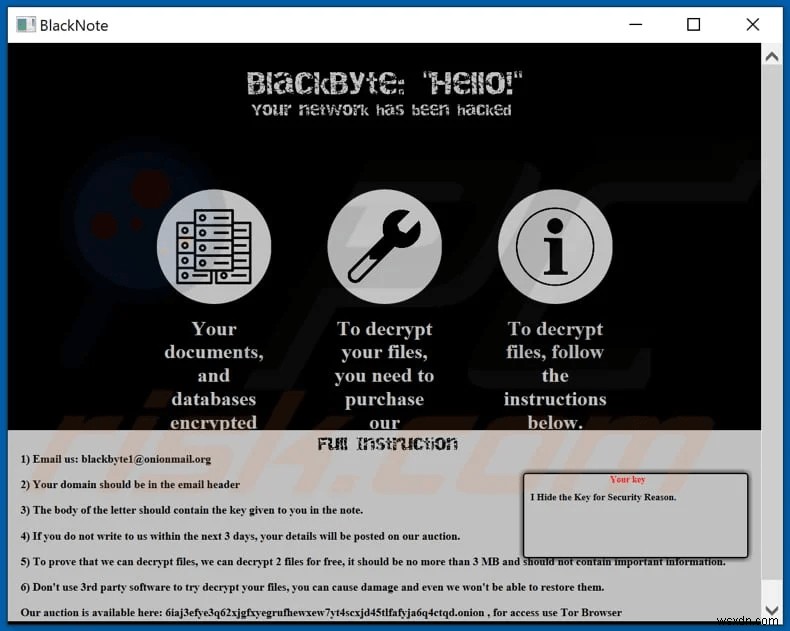Click 'Your network has been hacked' subtitle

click(381, 110)
